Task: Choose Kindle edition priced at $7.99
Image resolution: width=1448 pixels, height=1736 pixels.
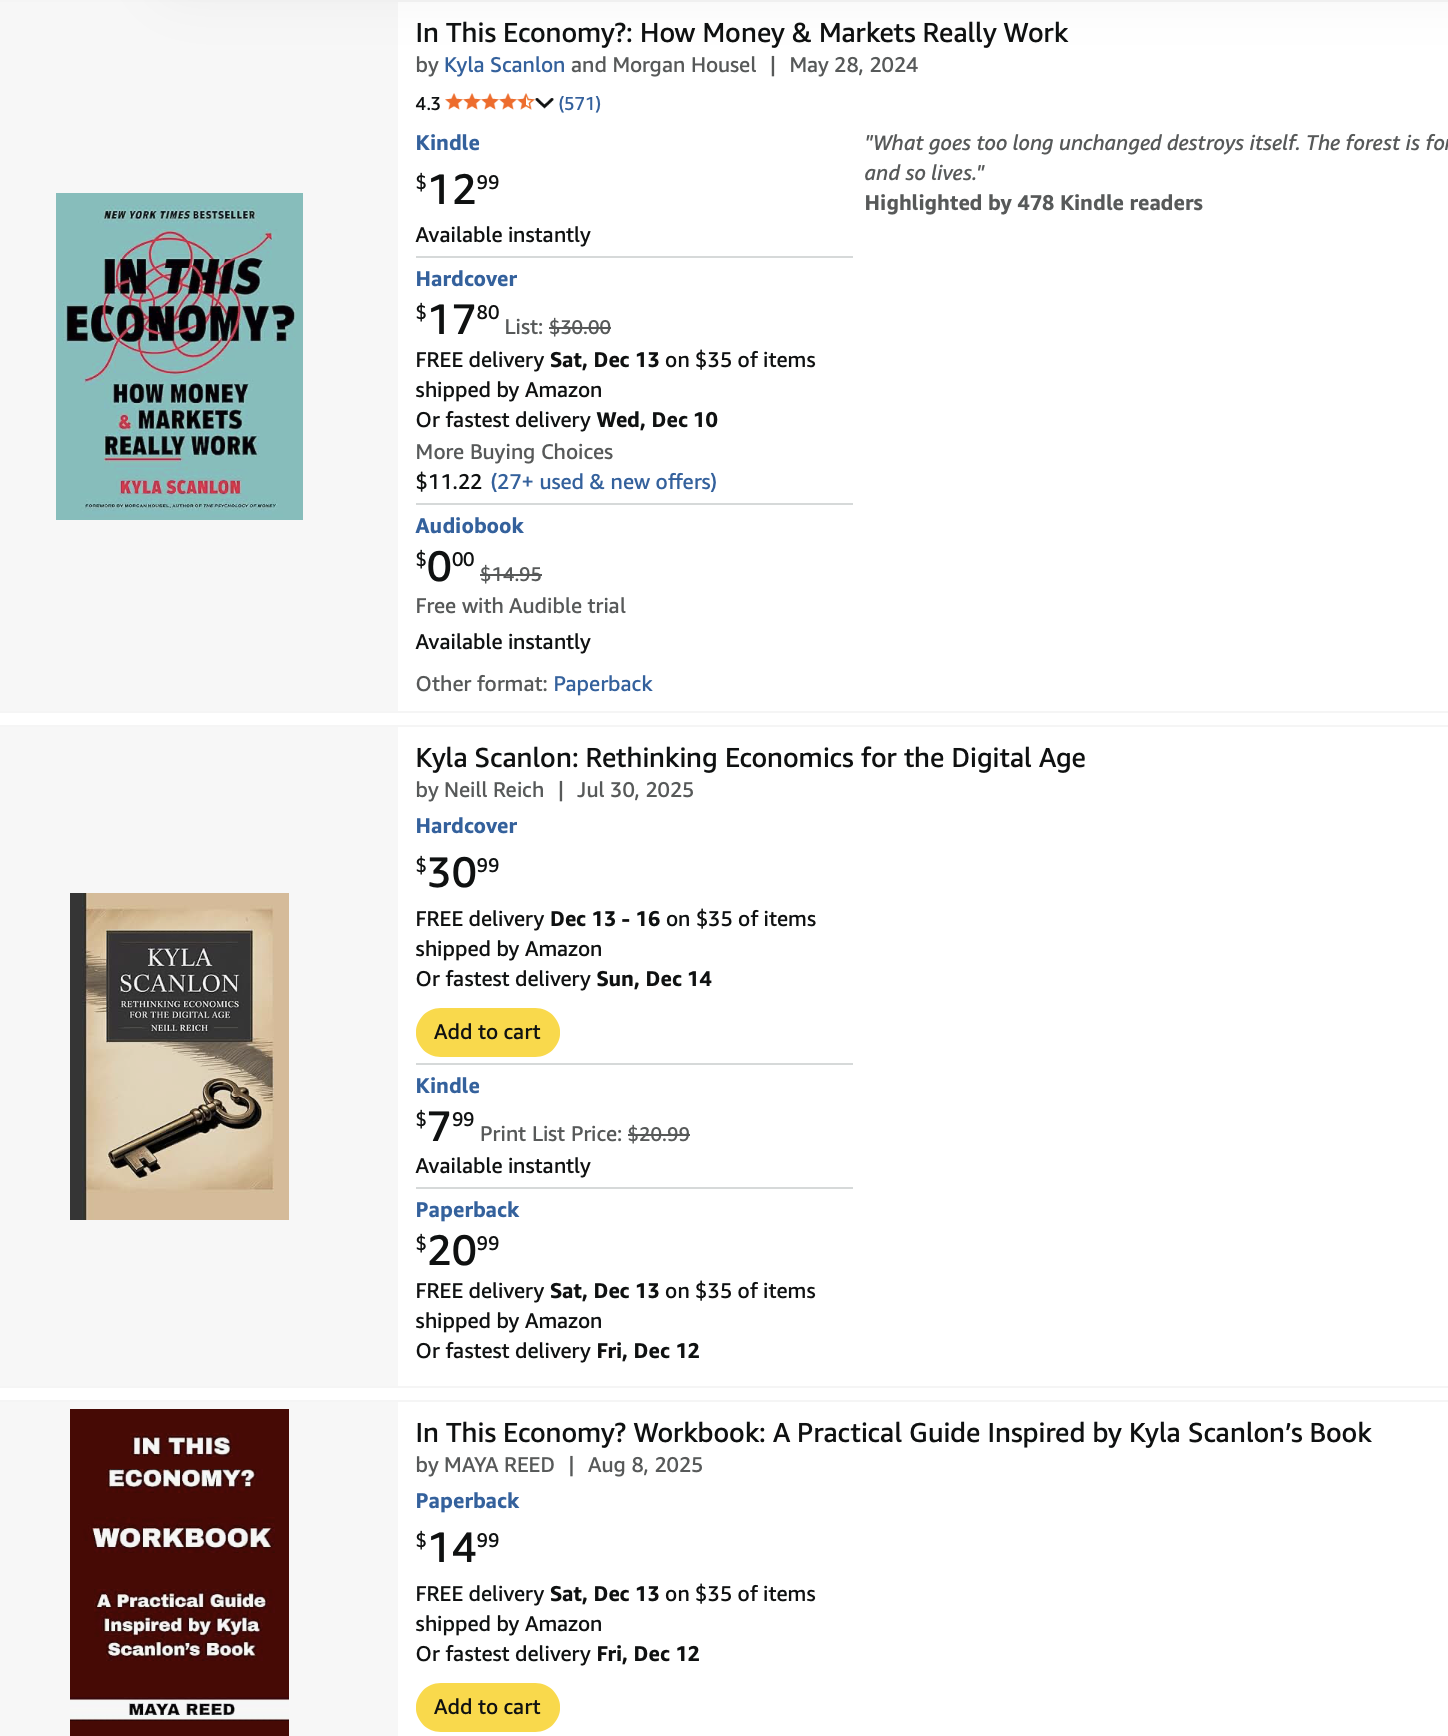Action: (447, 1086)
